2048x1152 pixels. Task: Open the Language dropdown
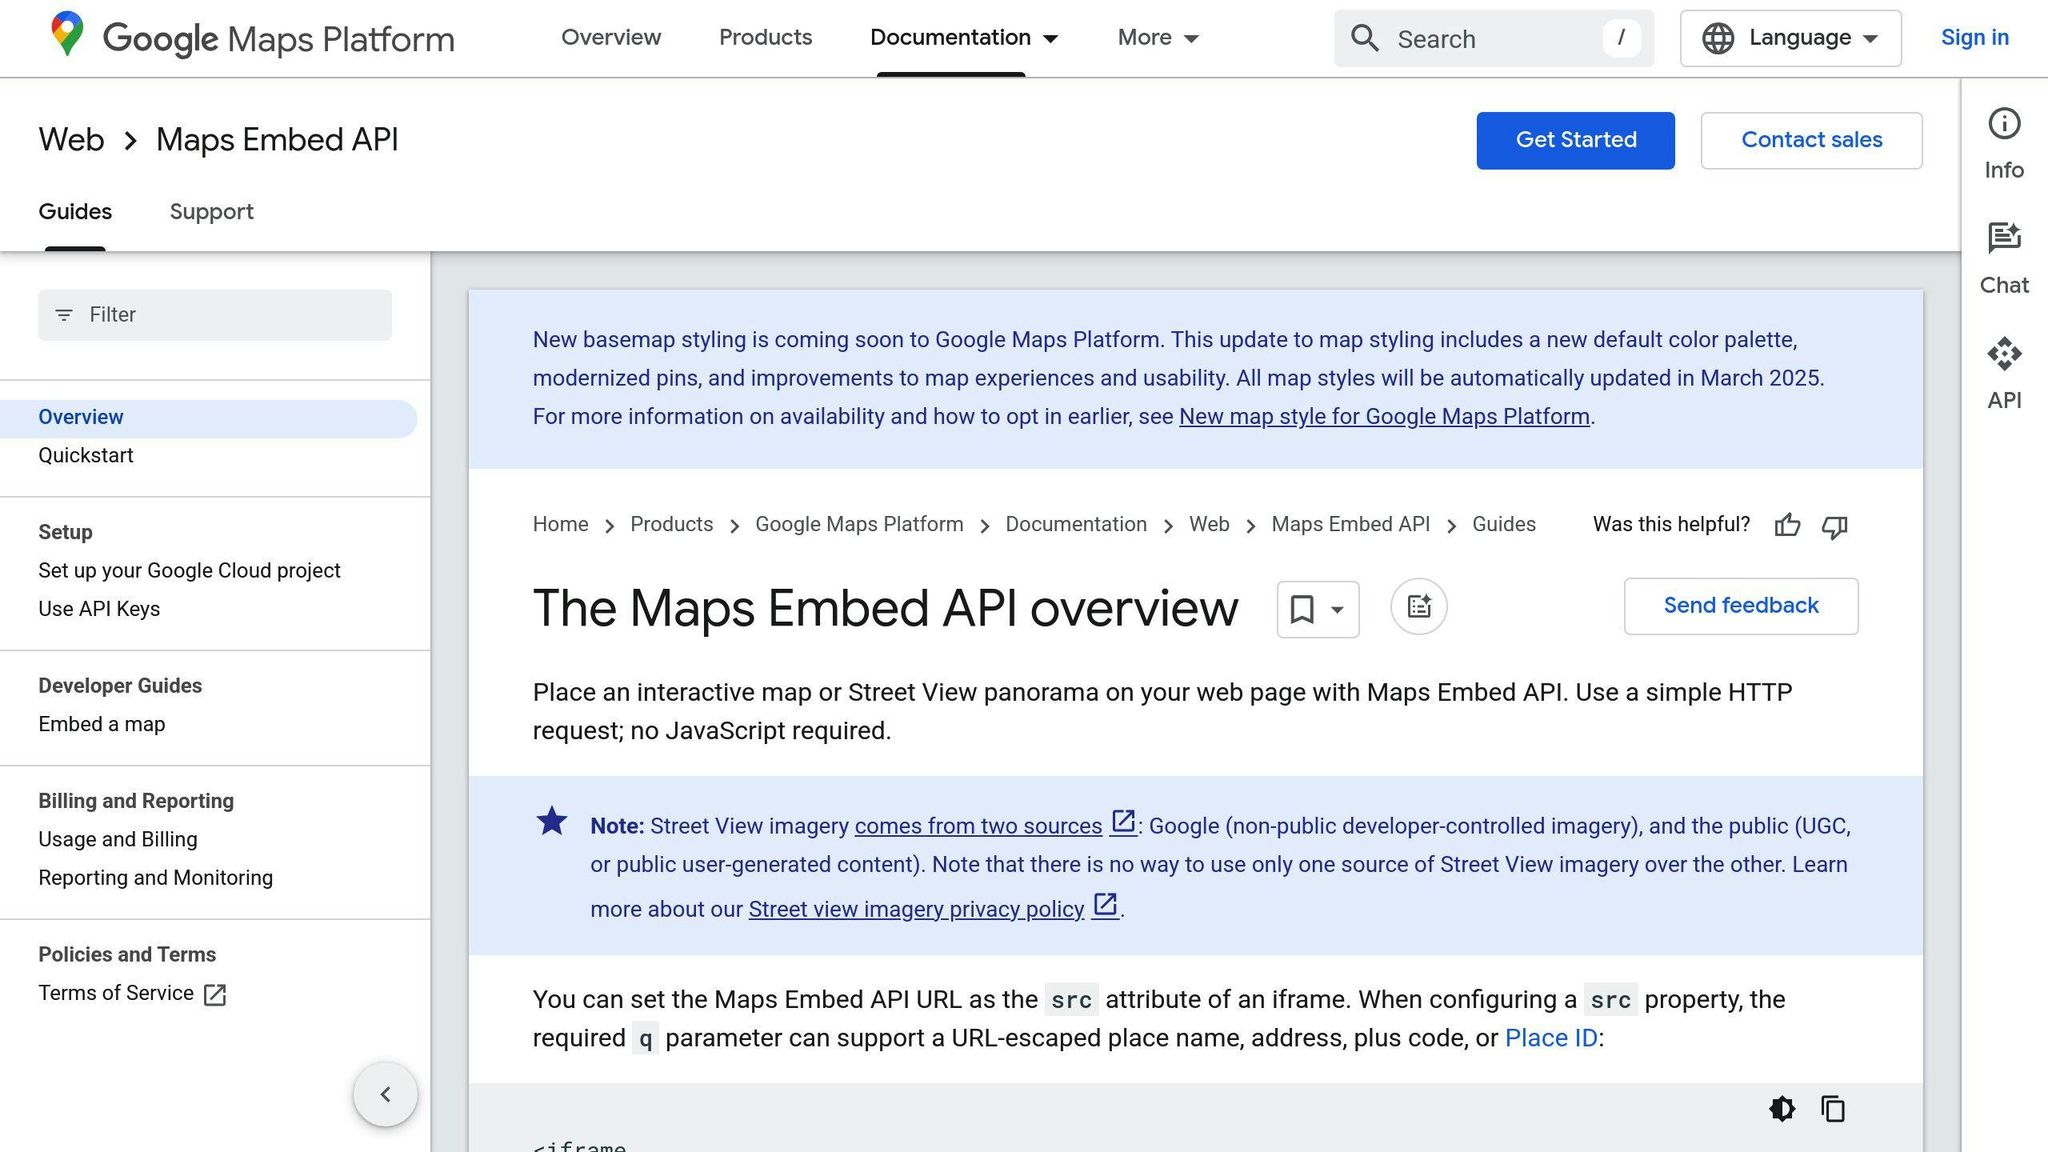[x=1791, y=38]
